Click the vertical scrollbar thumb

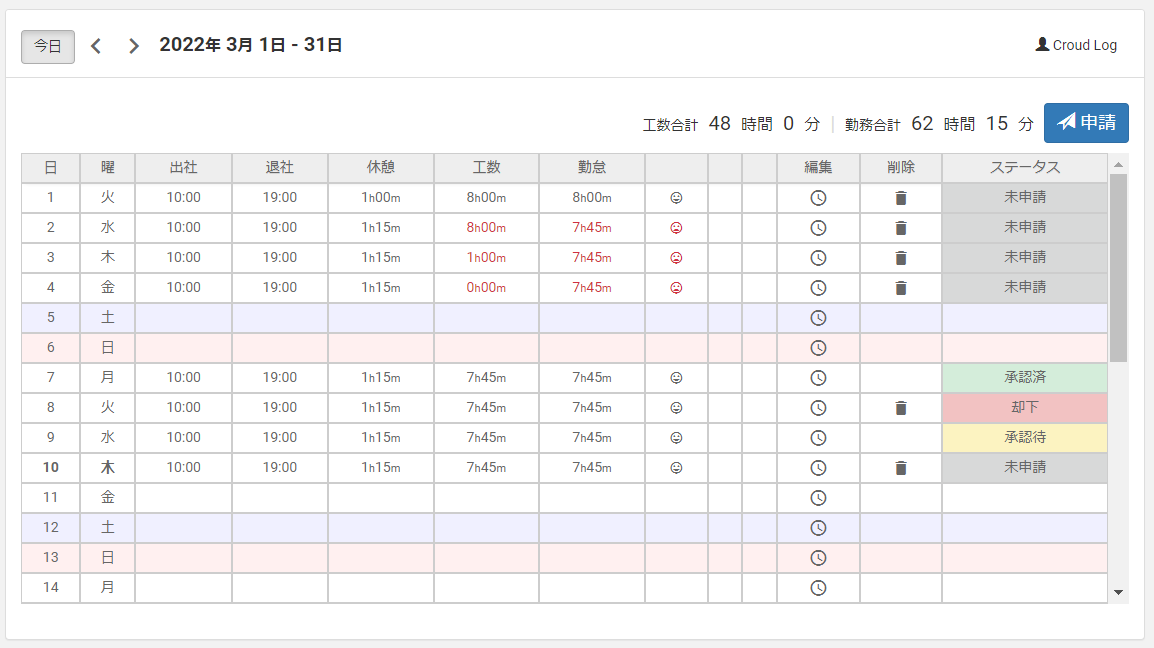(1118, 268)
